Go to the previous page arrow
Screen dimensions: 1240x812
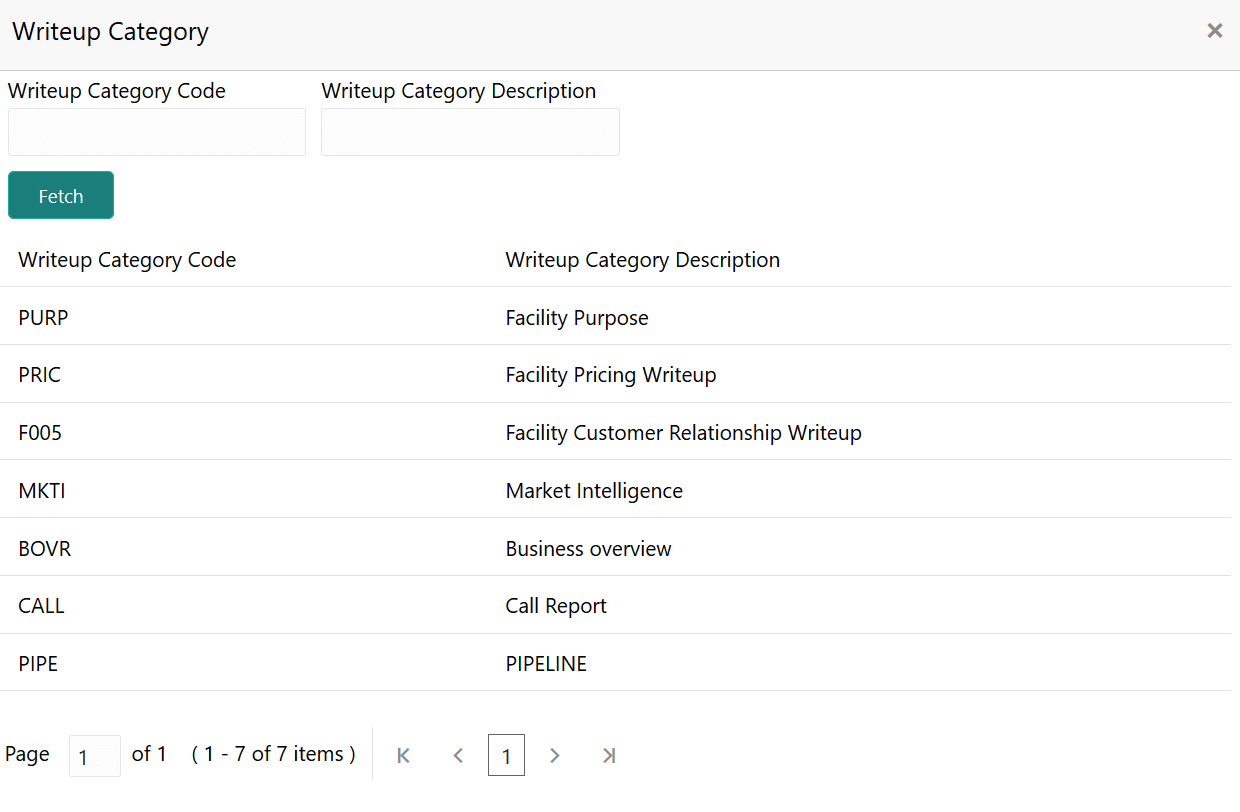tap(458, 755)
